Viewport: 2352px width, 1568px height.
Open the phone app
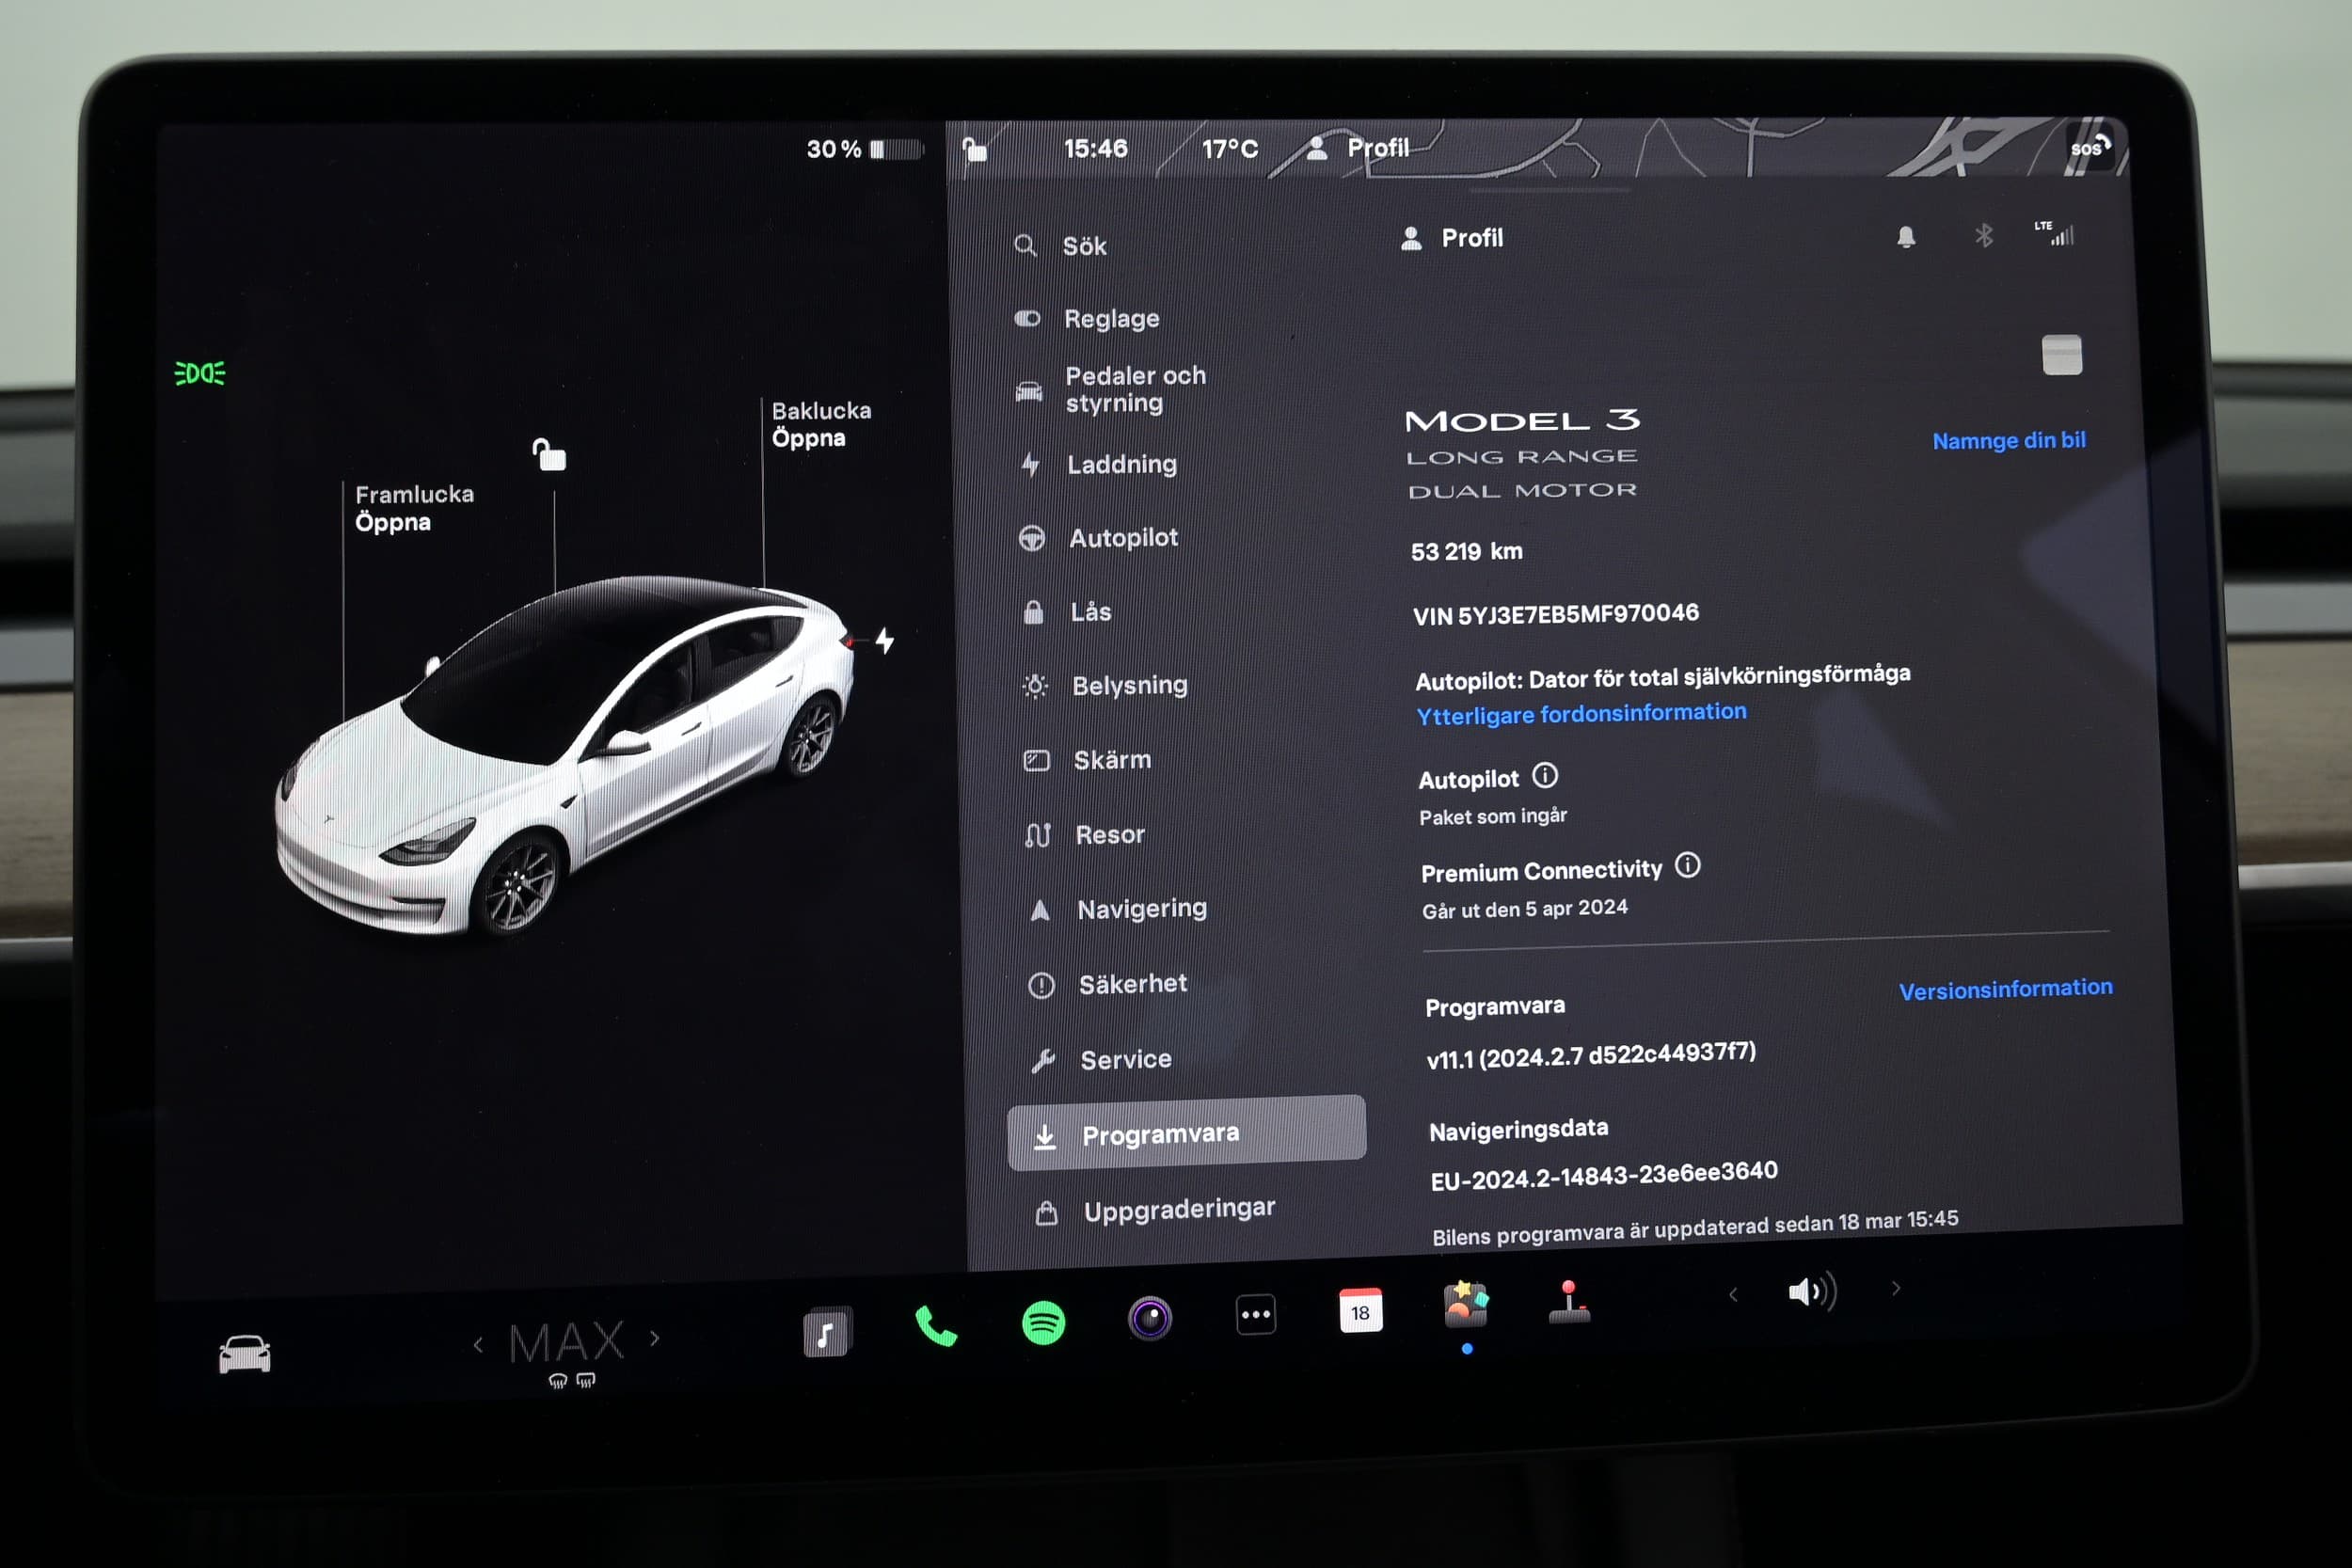936,1327
